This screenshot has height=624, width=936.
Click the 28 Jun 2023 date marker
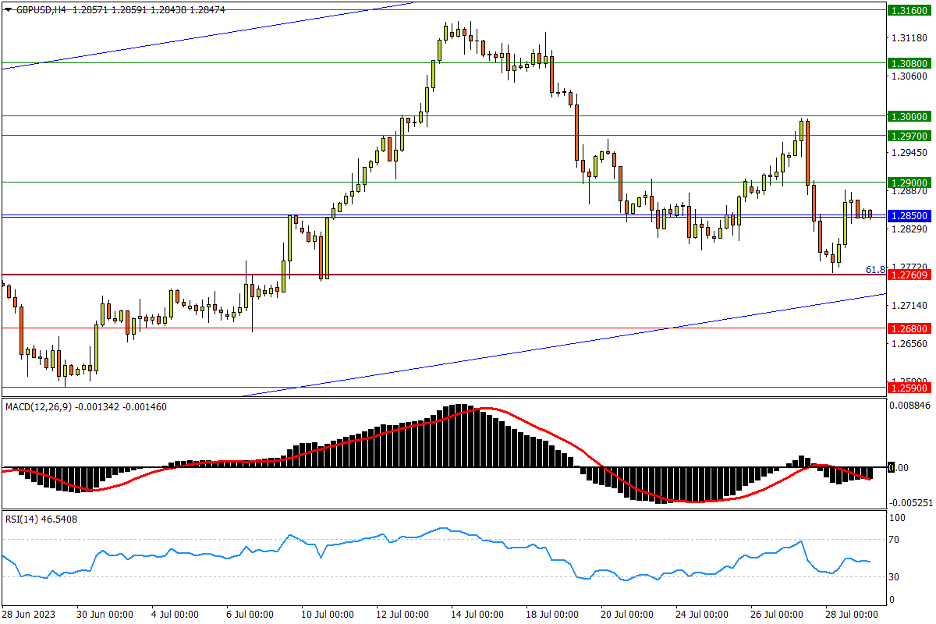(30, 613)
